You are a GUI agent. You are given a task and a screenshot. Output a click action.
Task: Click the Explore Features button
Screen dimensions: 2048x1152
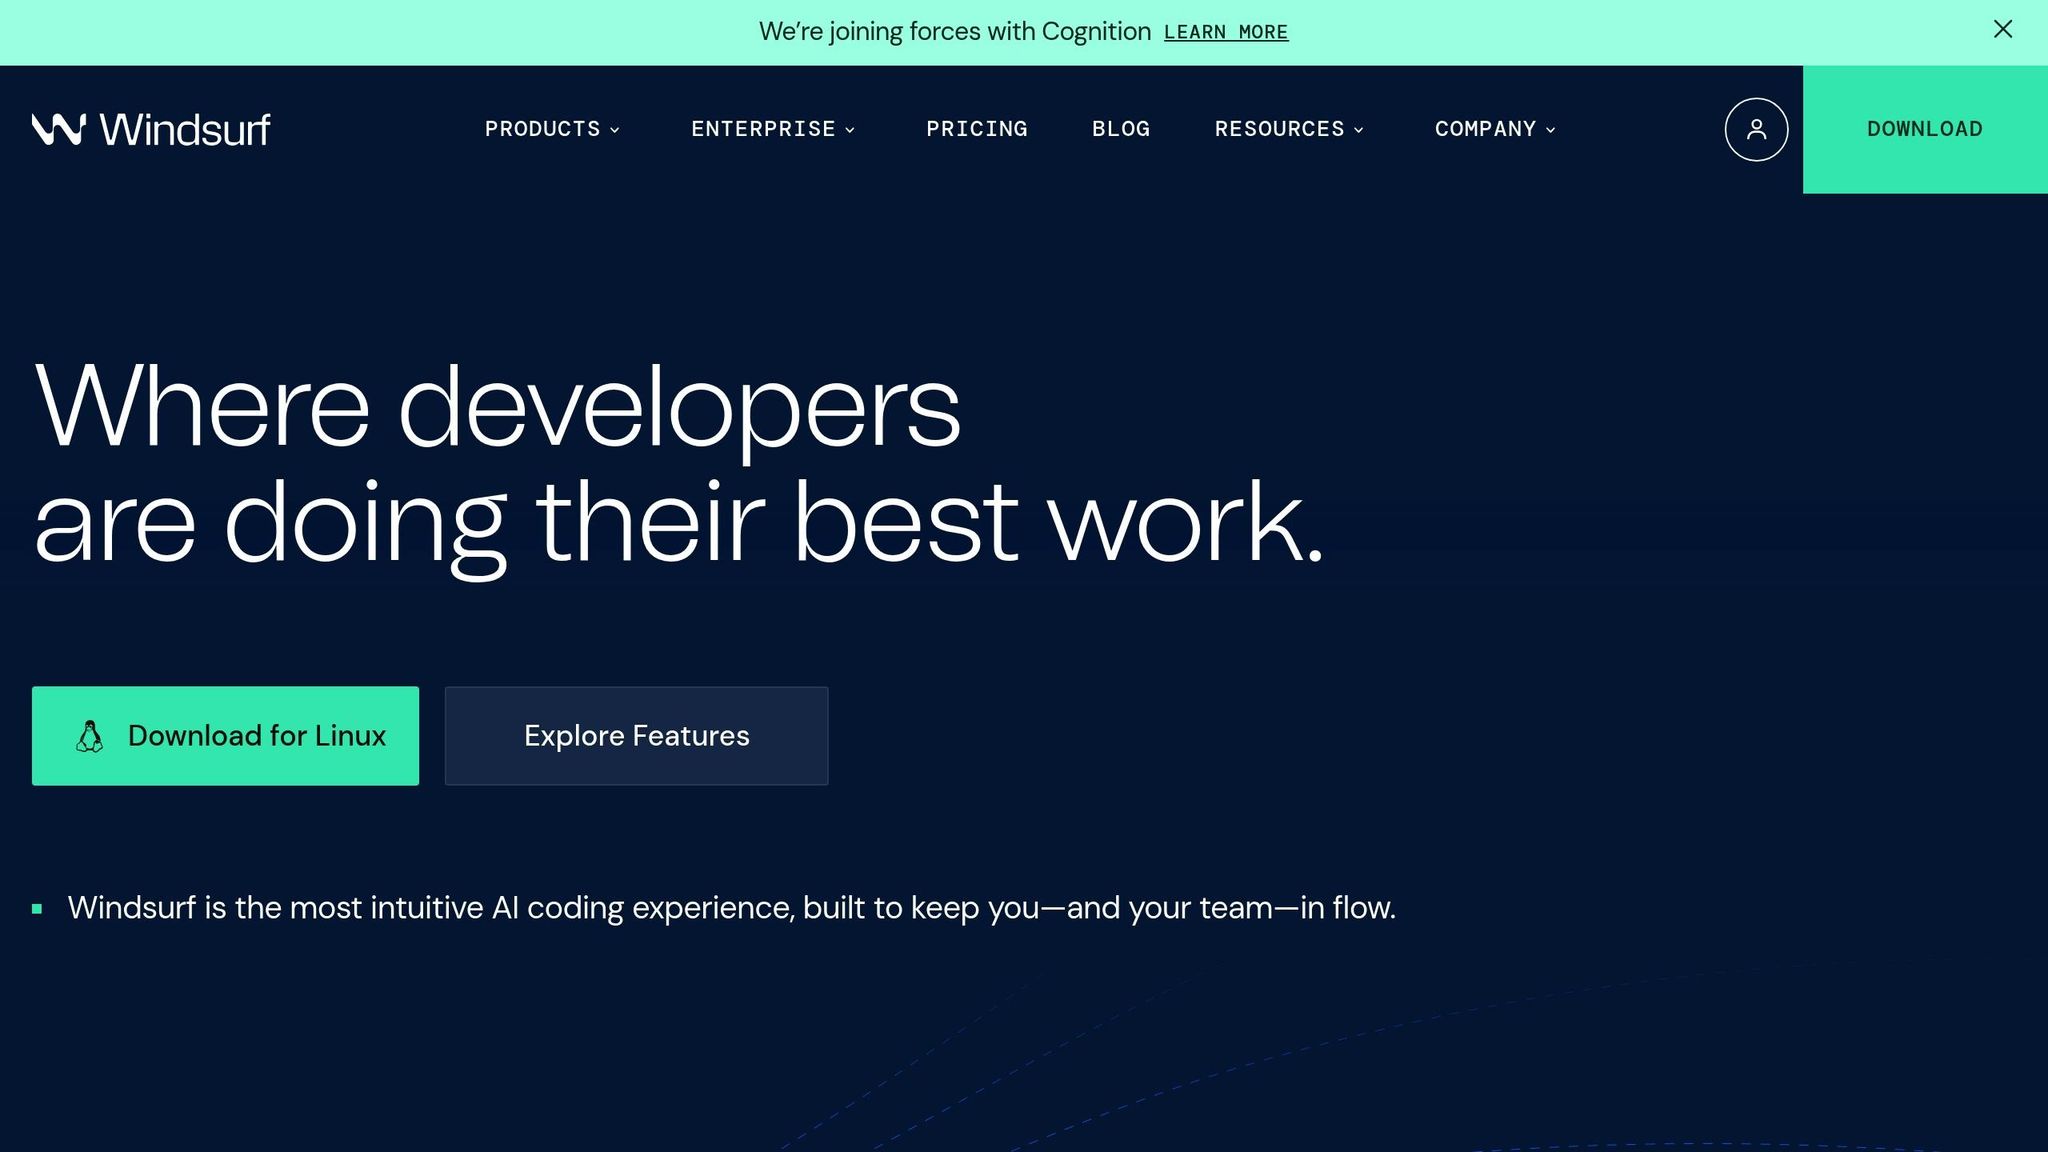636,736
